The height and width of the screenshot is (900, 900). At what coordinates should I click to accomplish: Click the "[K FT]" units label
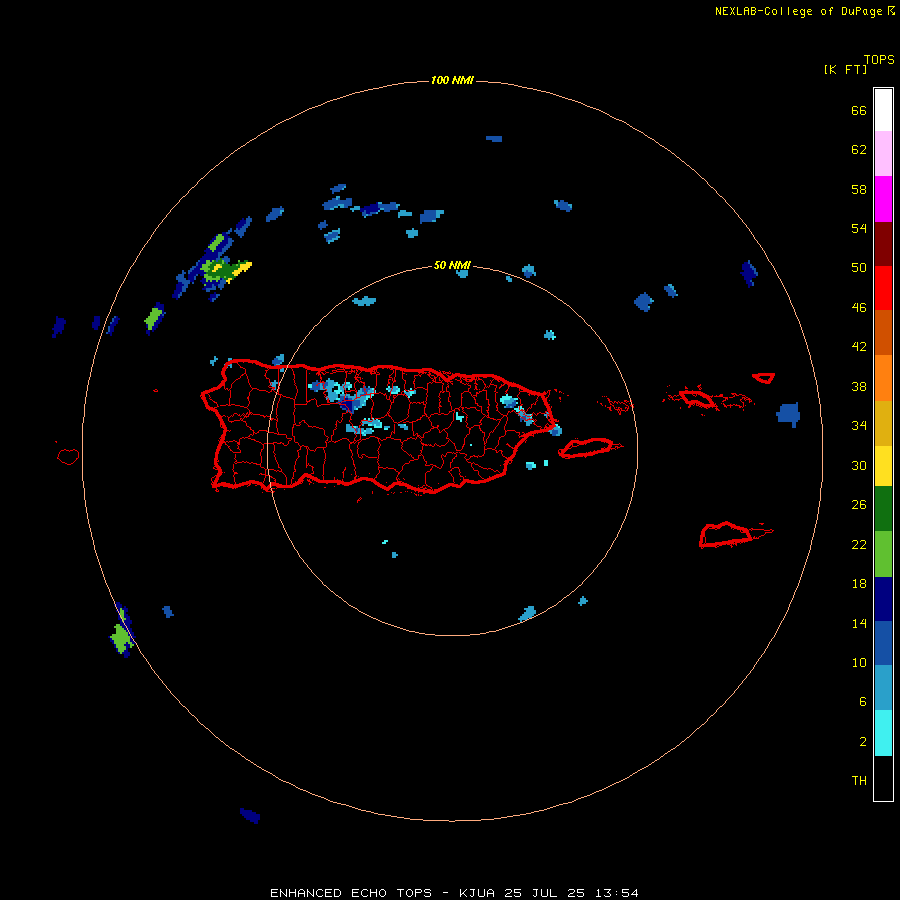[x=845, y=69]
